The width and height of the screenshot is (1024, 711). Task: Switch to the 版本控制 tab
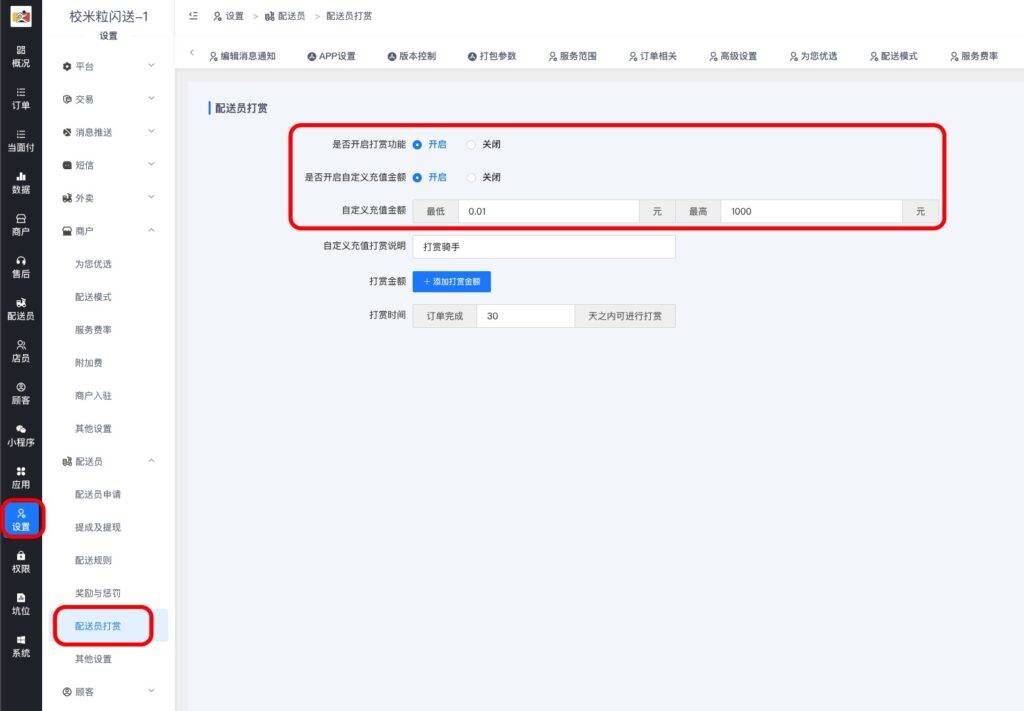coord(411,56)
